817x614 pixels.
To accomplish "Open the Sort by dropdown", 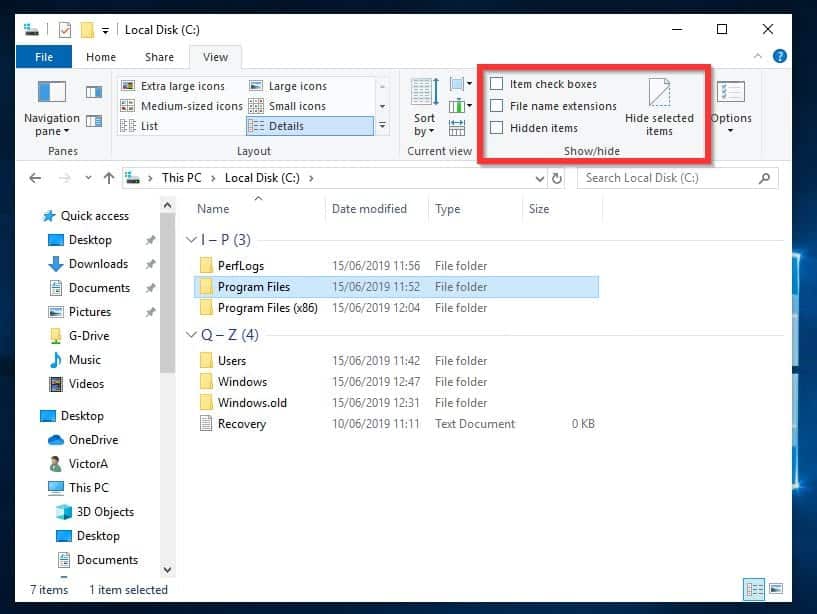I will pos(424,108).
